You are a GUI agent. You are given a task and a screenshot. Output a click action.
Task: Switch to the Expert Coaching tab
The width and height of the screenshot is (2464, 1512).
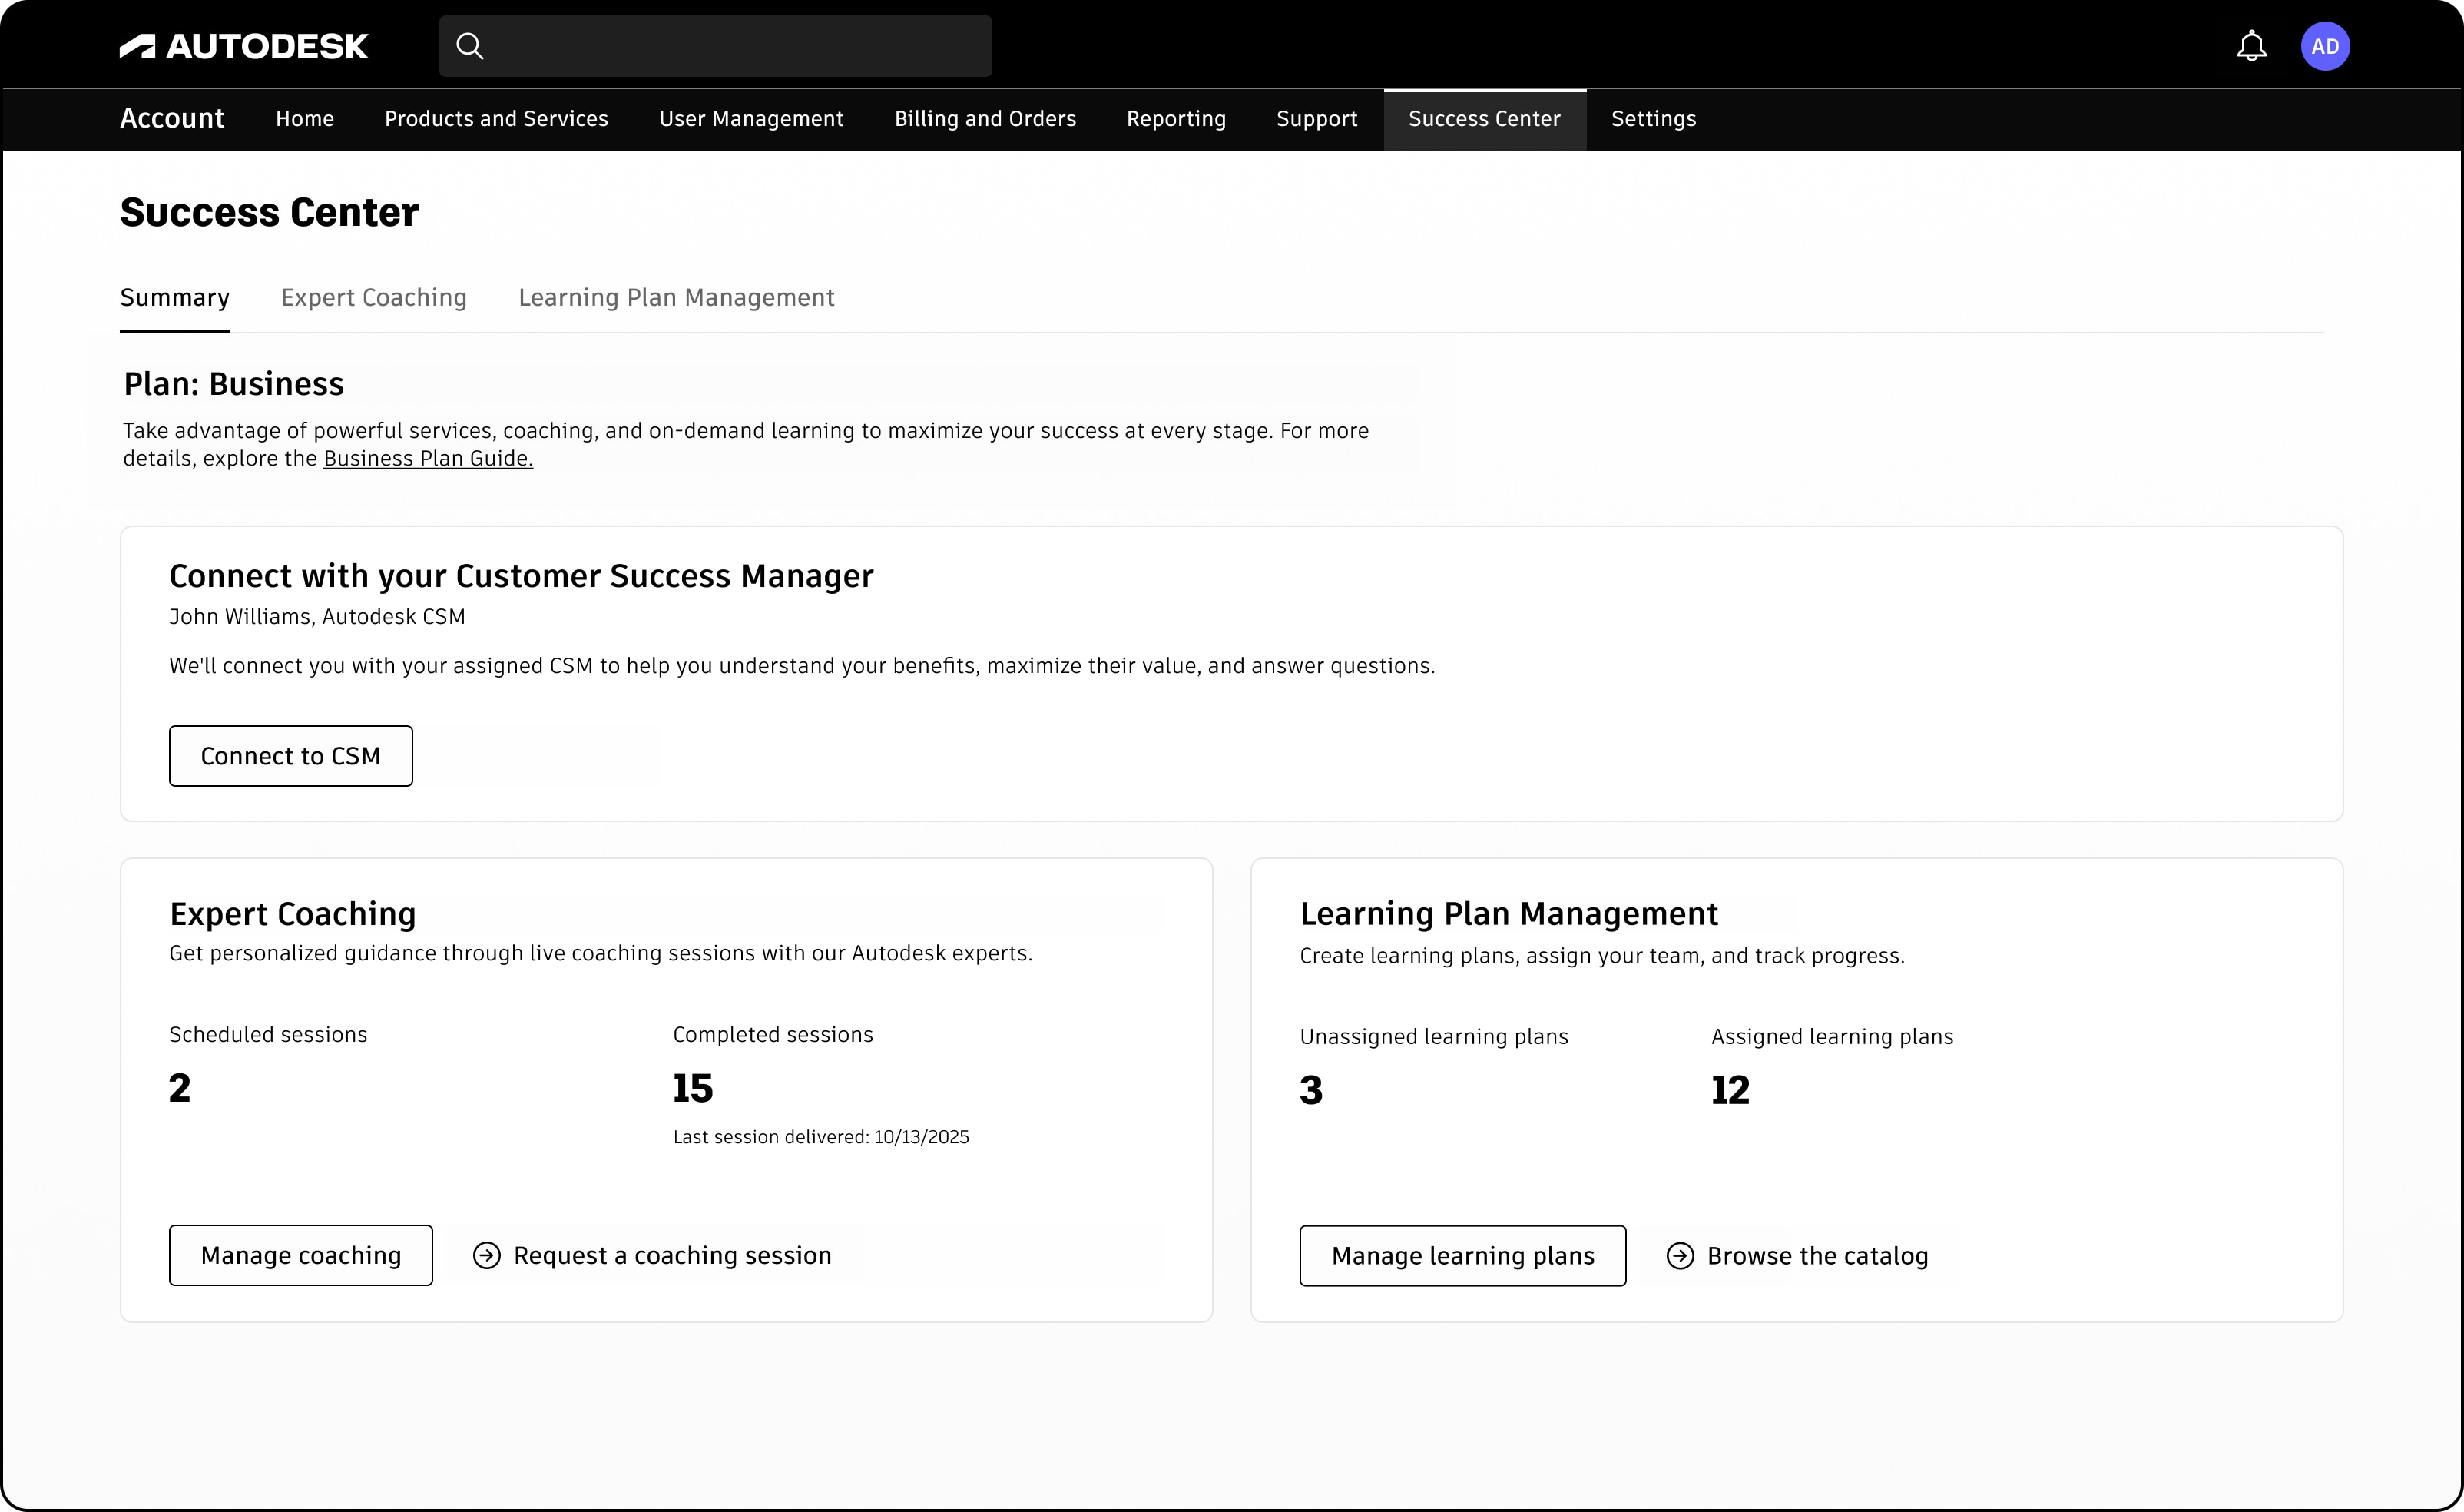[x=373, y=298]
